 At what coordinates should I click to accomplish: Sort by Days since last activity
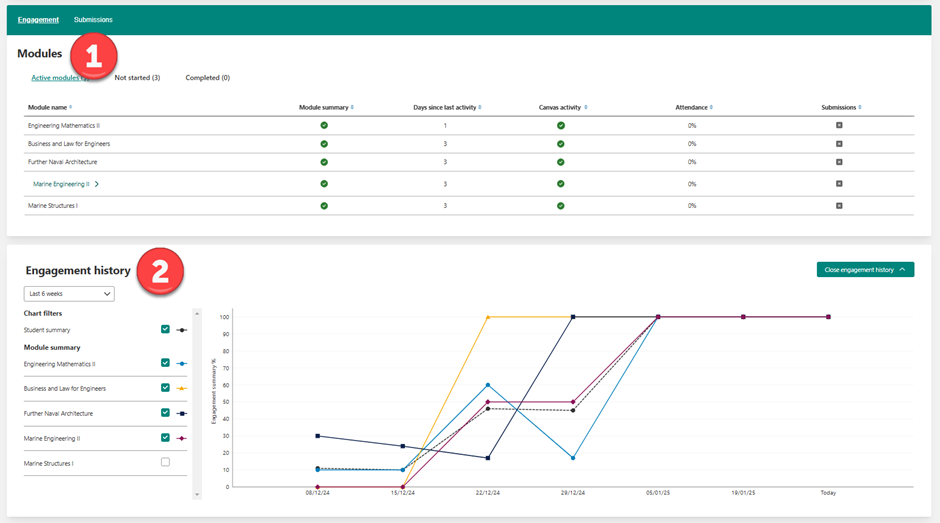coord(481,107)
